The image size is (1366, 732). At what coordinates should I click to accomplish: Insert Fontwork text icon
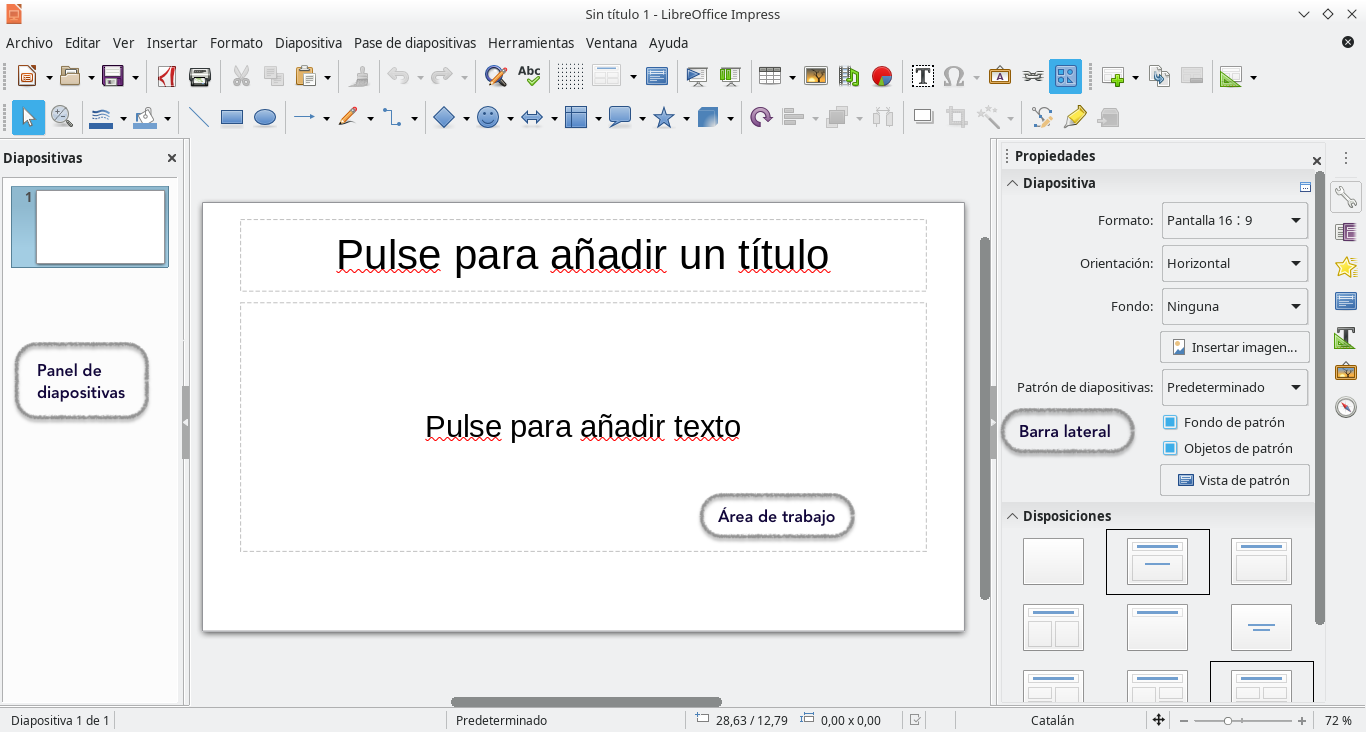tap(1000, 76)
